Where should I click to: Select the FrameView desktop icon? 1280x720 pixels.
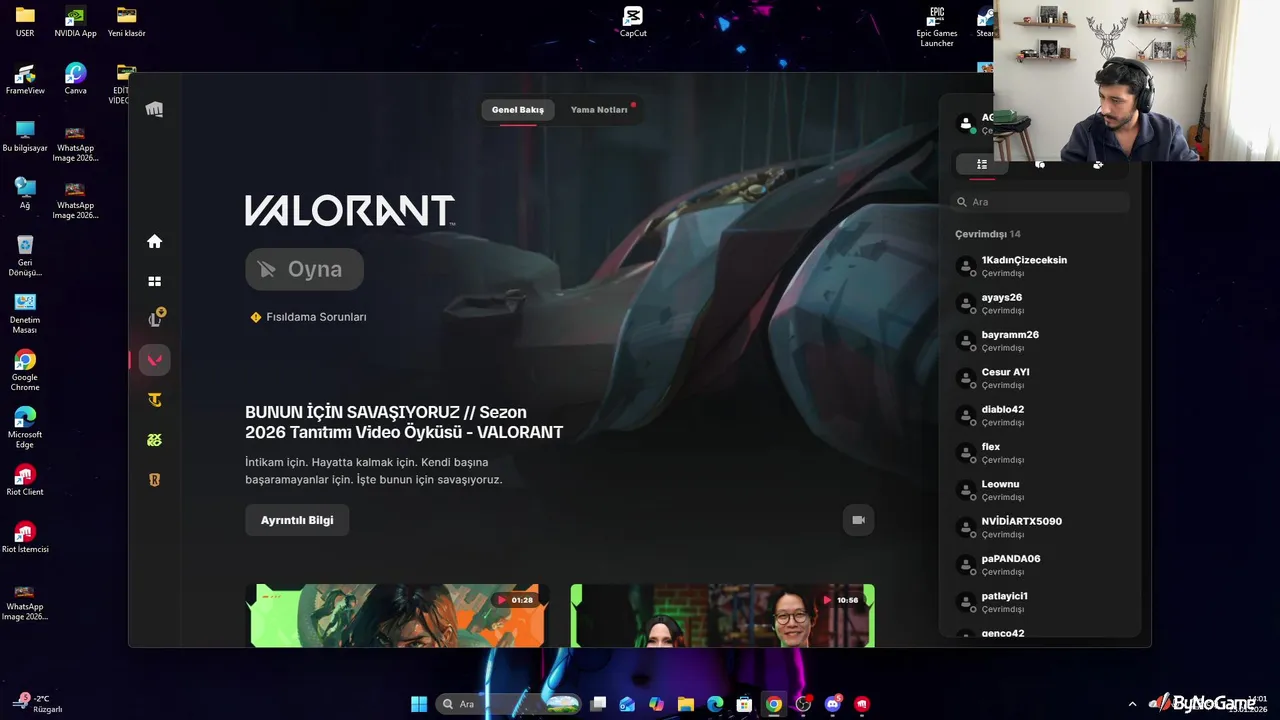pyautogui.click(x=25, y=80)
